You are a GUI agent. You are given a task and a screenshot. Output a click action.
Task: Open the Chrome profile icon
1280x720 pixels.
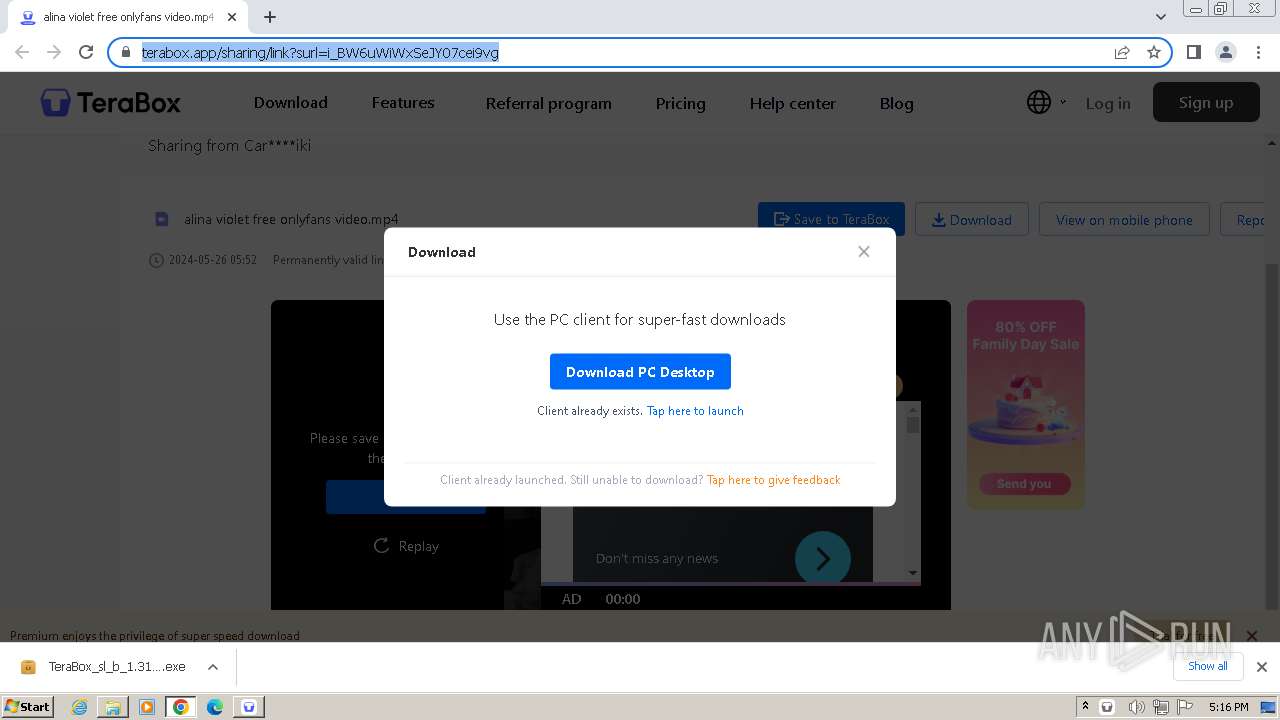[1225, 52]
